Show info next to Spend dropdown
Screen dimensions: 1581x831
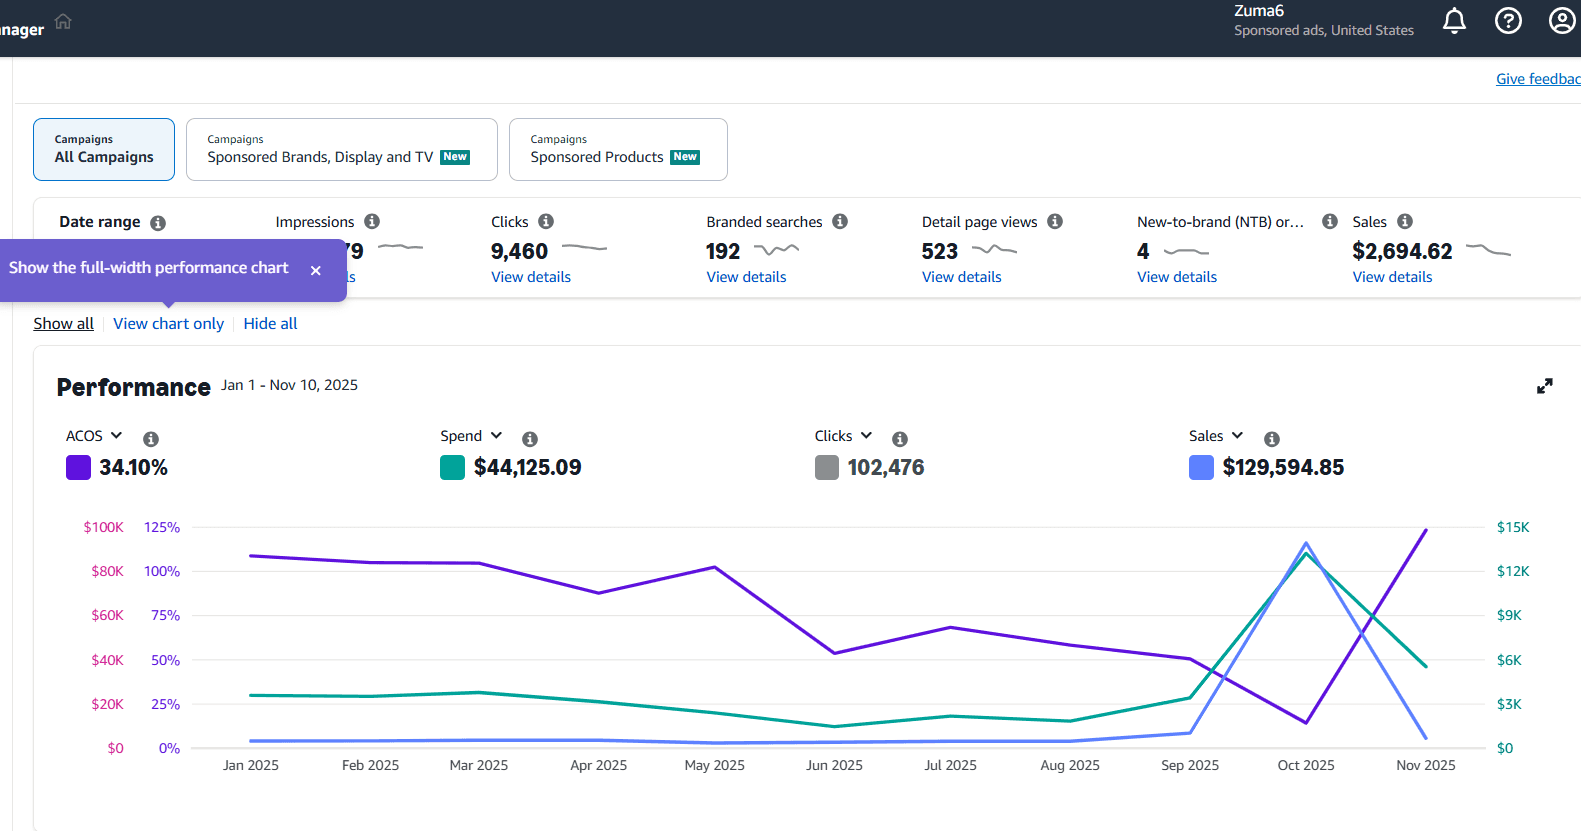pos(530,439)
